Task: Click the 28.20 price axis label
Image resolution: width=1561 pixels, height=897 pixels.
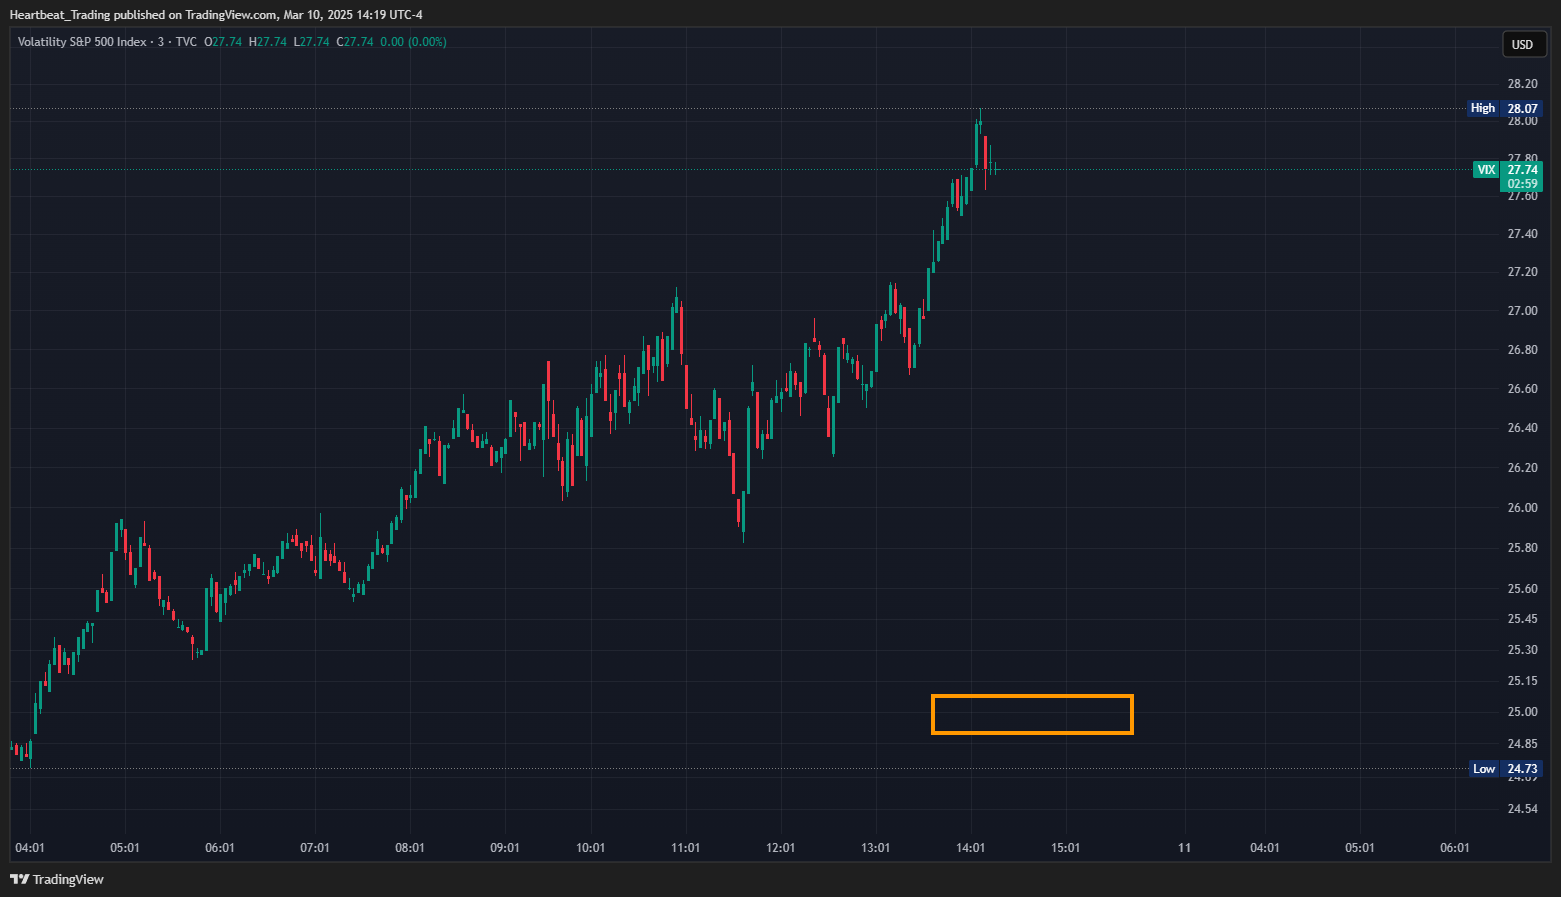Action: [x=1522, y=84]
